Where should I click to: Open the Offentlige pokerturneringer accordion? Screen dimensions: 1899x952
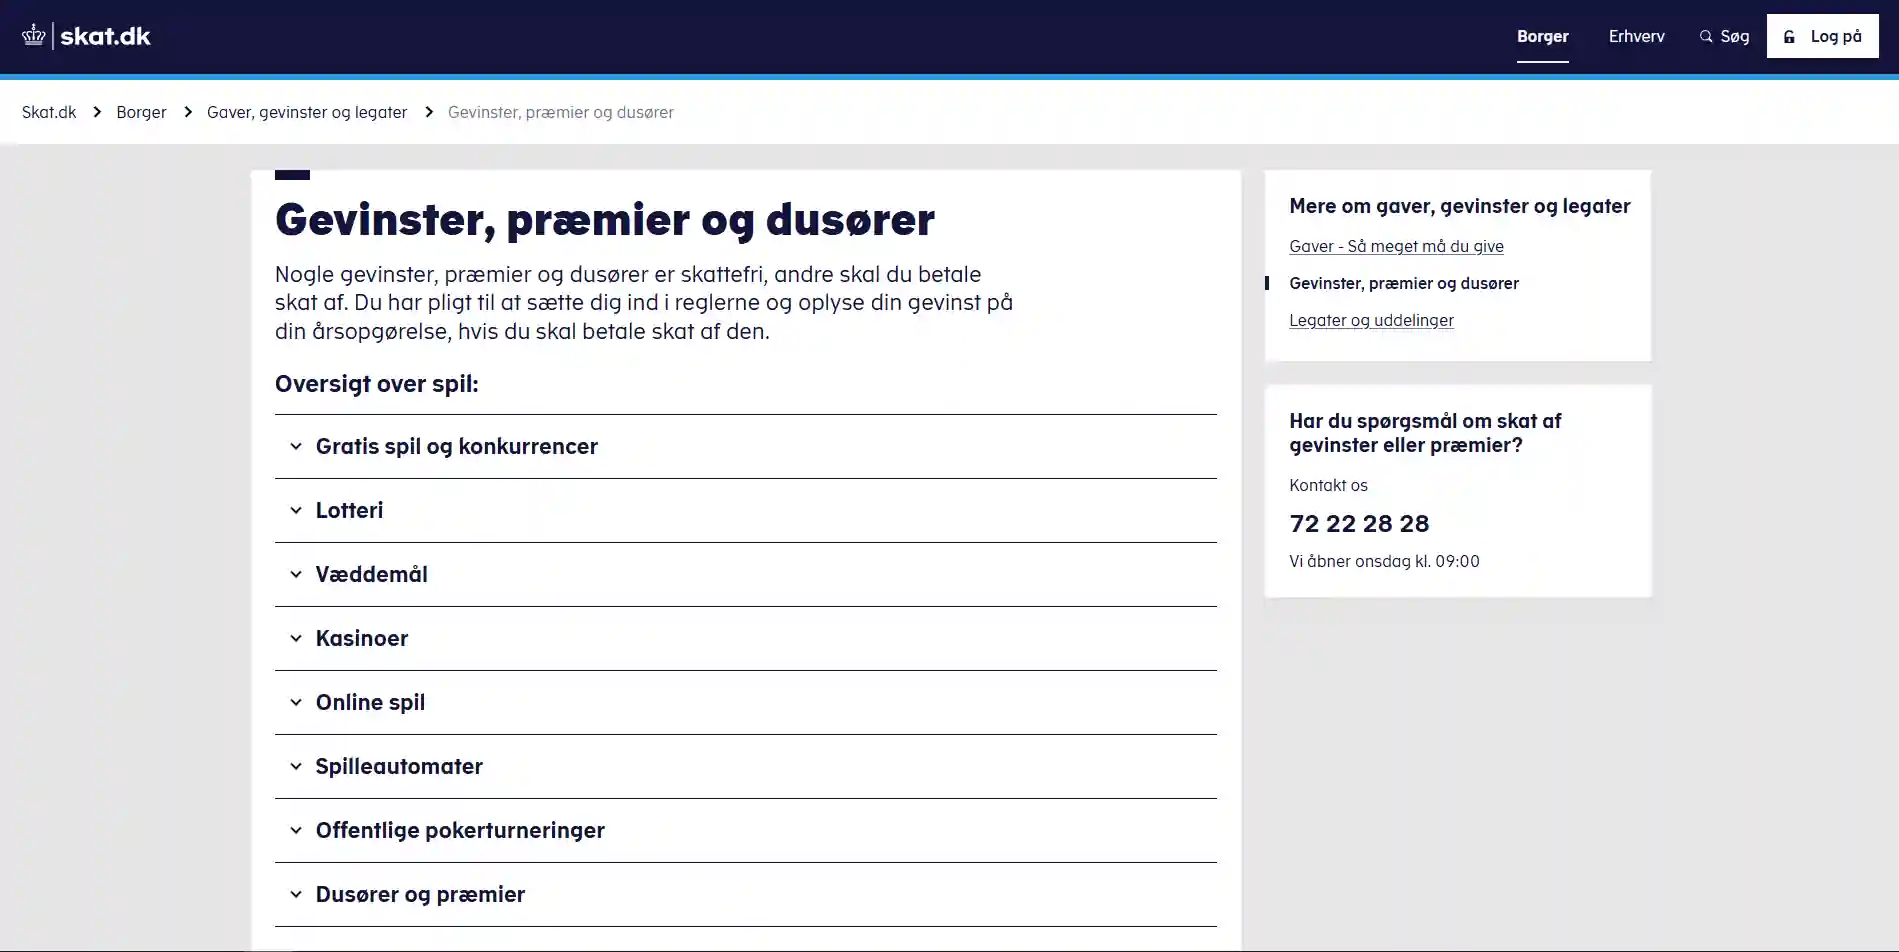(745, 830)
